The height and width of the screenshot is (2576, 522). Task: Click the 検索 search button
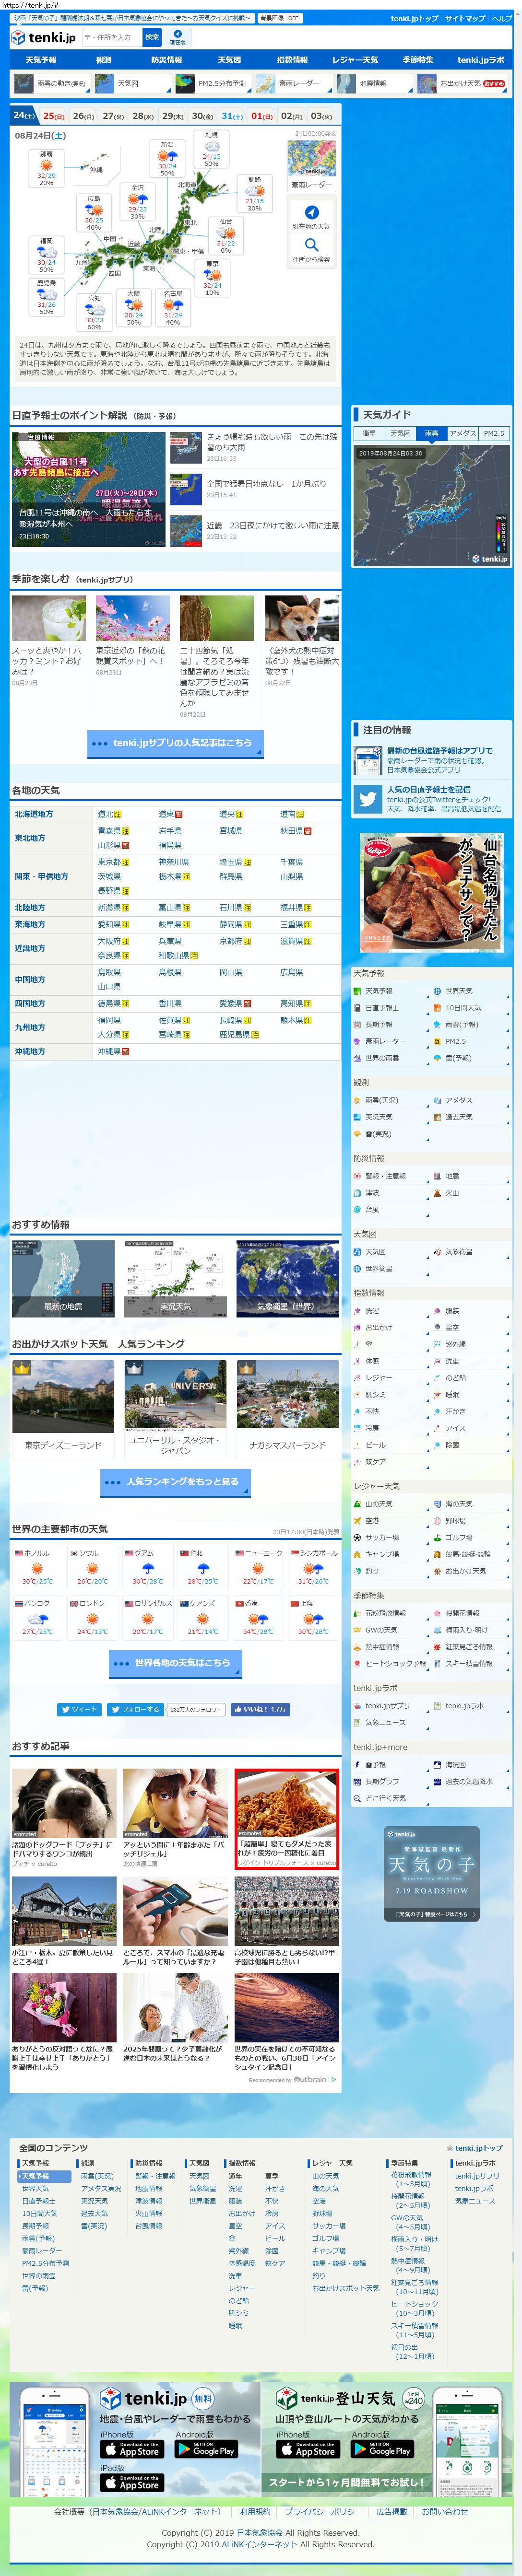tap(152, 37)
